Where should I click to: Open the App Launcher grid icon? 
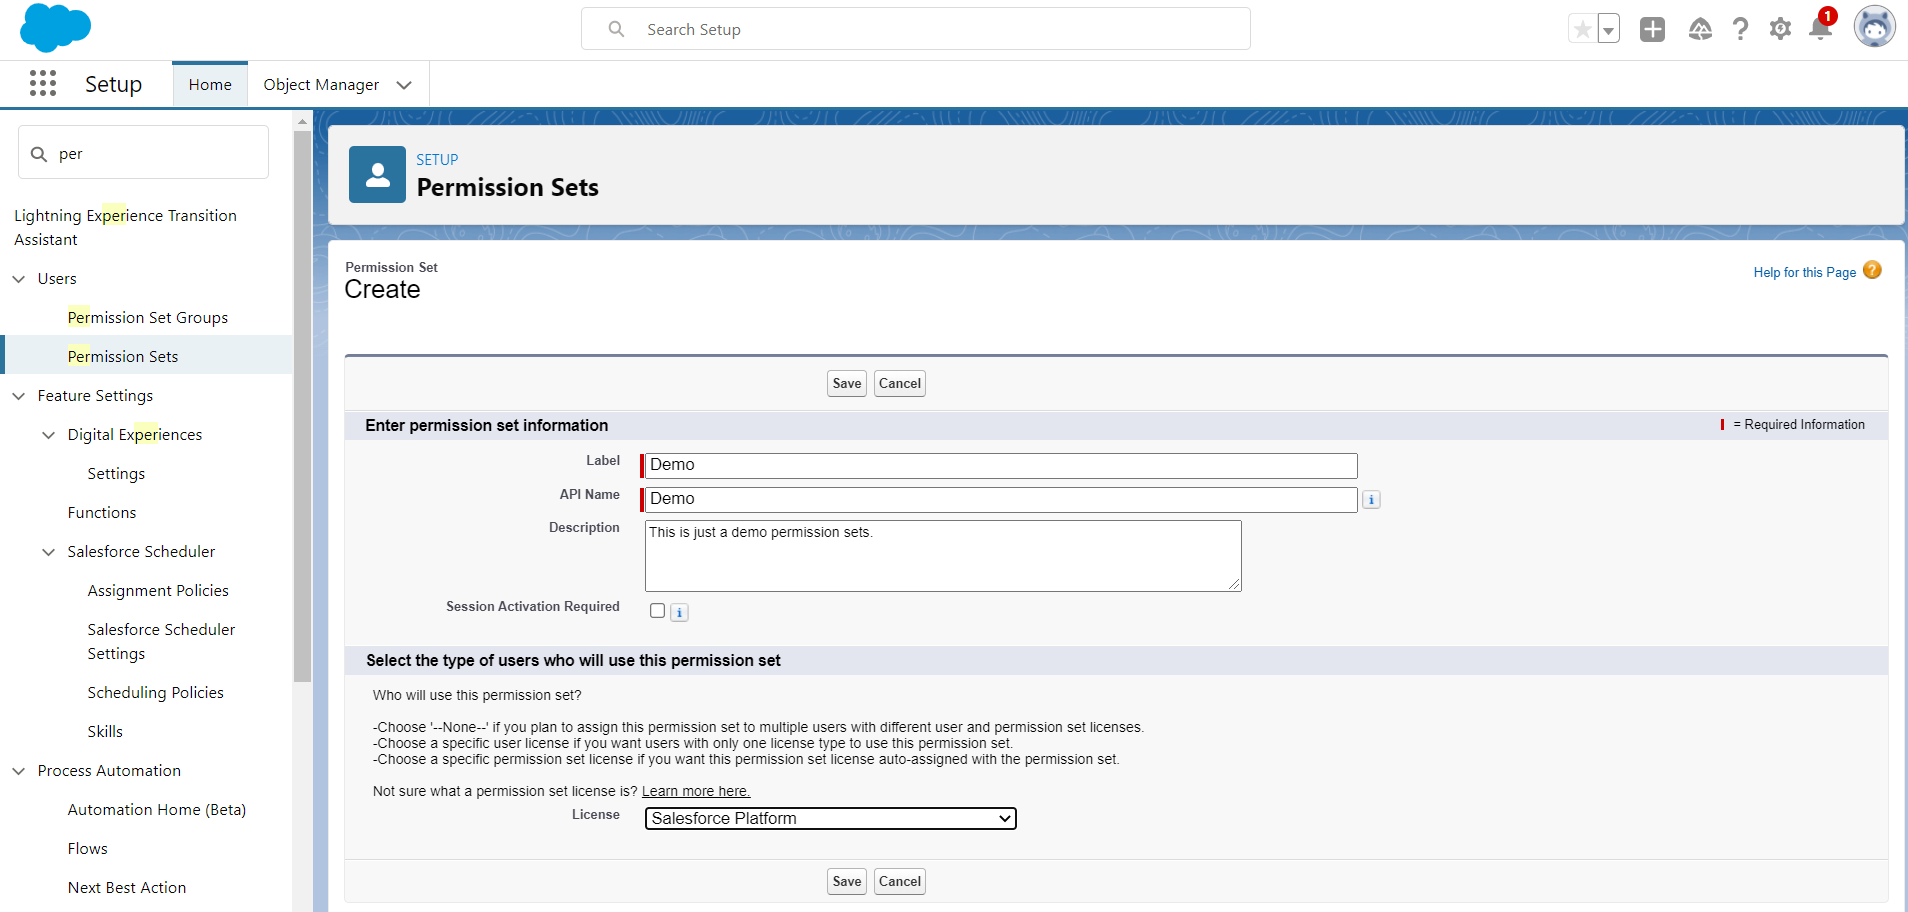coord(43,84)
